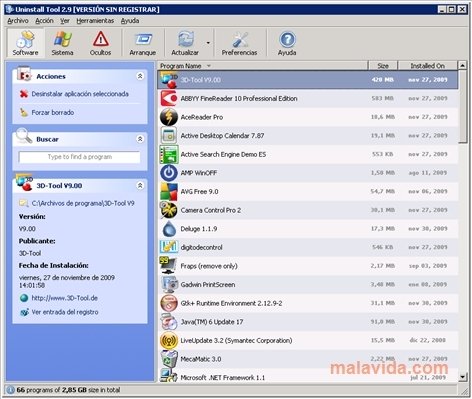Select AMP WinOFF power icon
Viewport: 472px width, 399px height.
coord(169,173)
